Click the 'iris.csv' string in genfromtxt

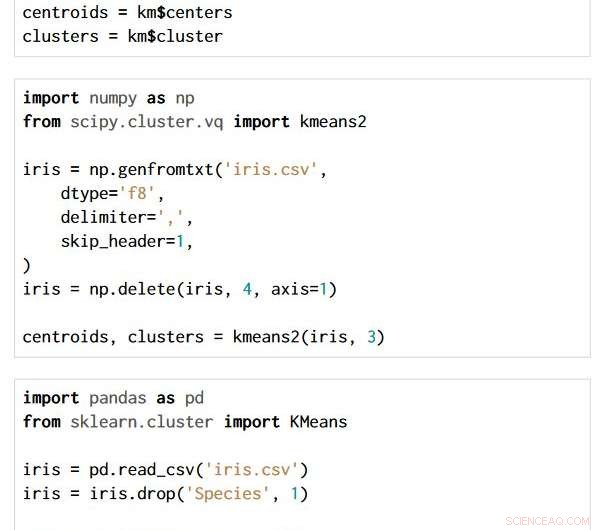point(270,169)
